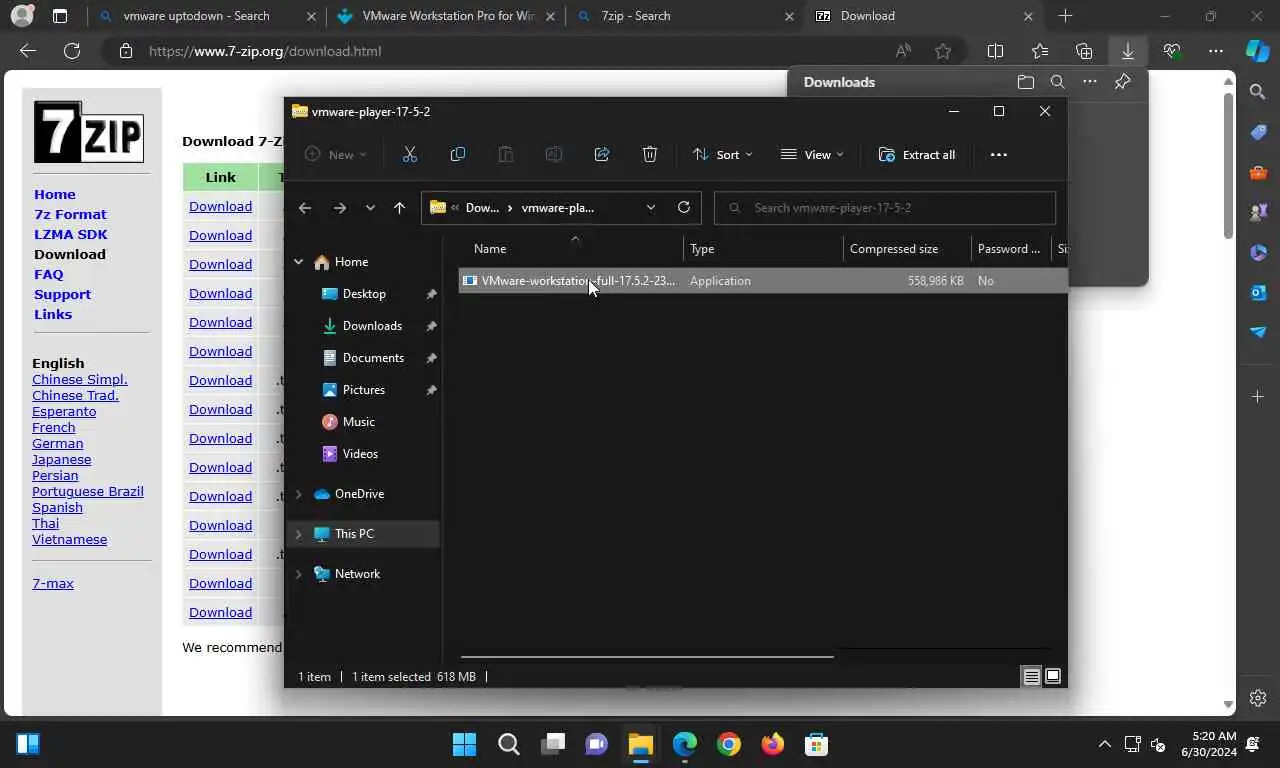Click Extract all in Explorer toolbar
The height and width of the screenshot is (768, 1280).
pyautogui.click(x=917, y=154)
